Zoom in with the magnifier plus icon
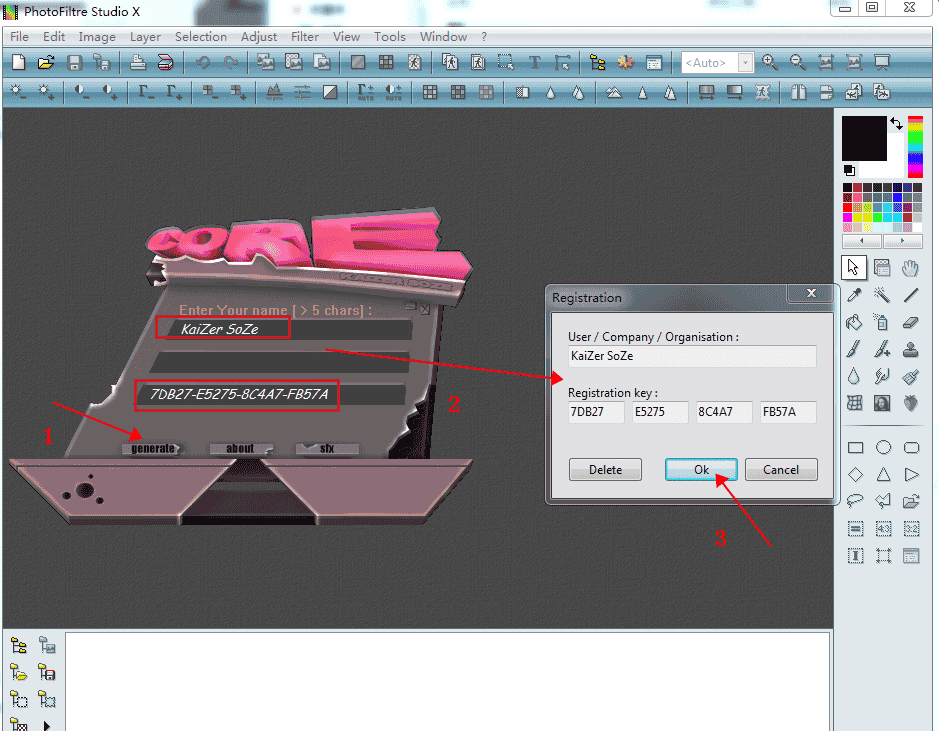Image resolution: width=939 pixels, height=731 pixels. point(770,62)
